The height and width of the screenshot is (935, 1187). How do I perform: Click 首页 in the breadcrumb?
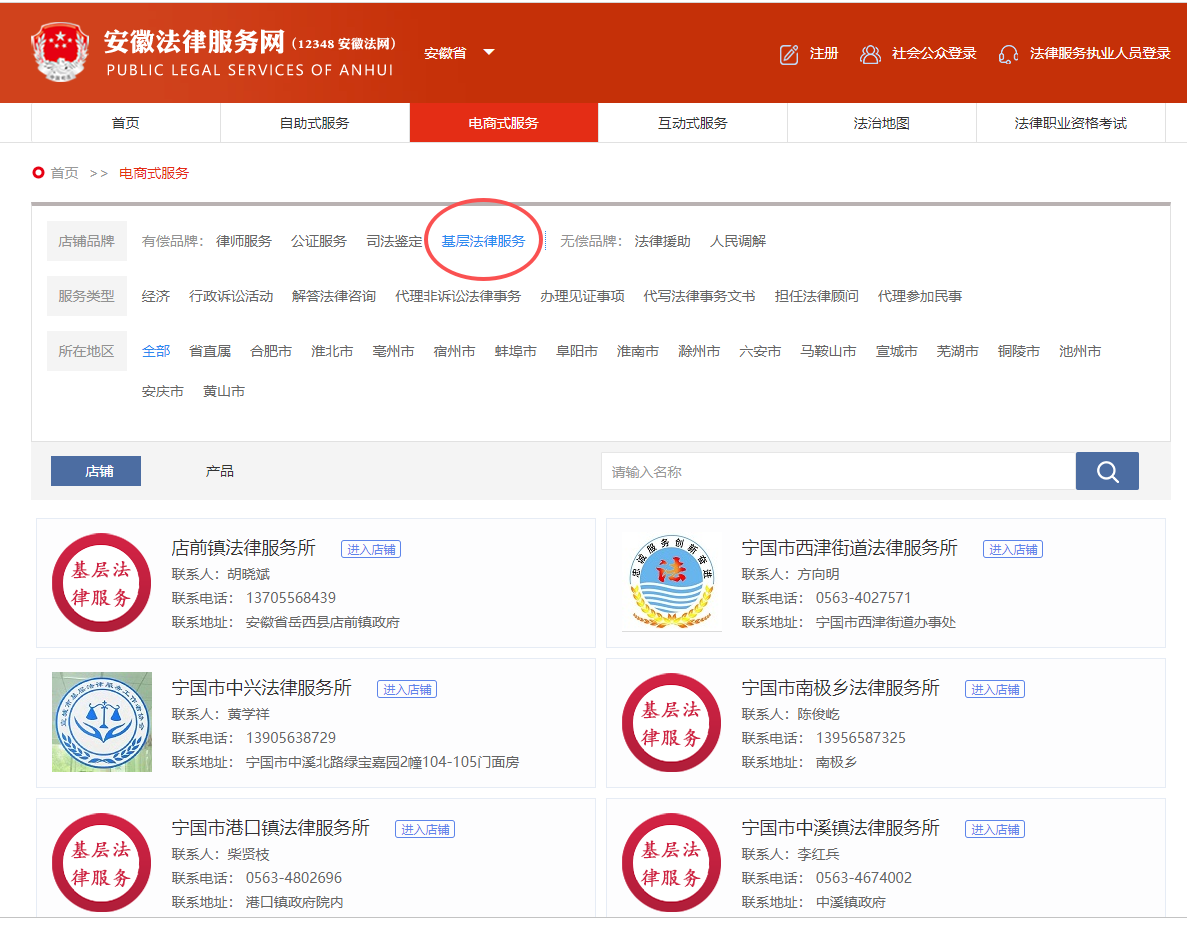point(64,173)
